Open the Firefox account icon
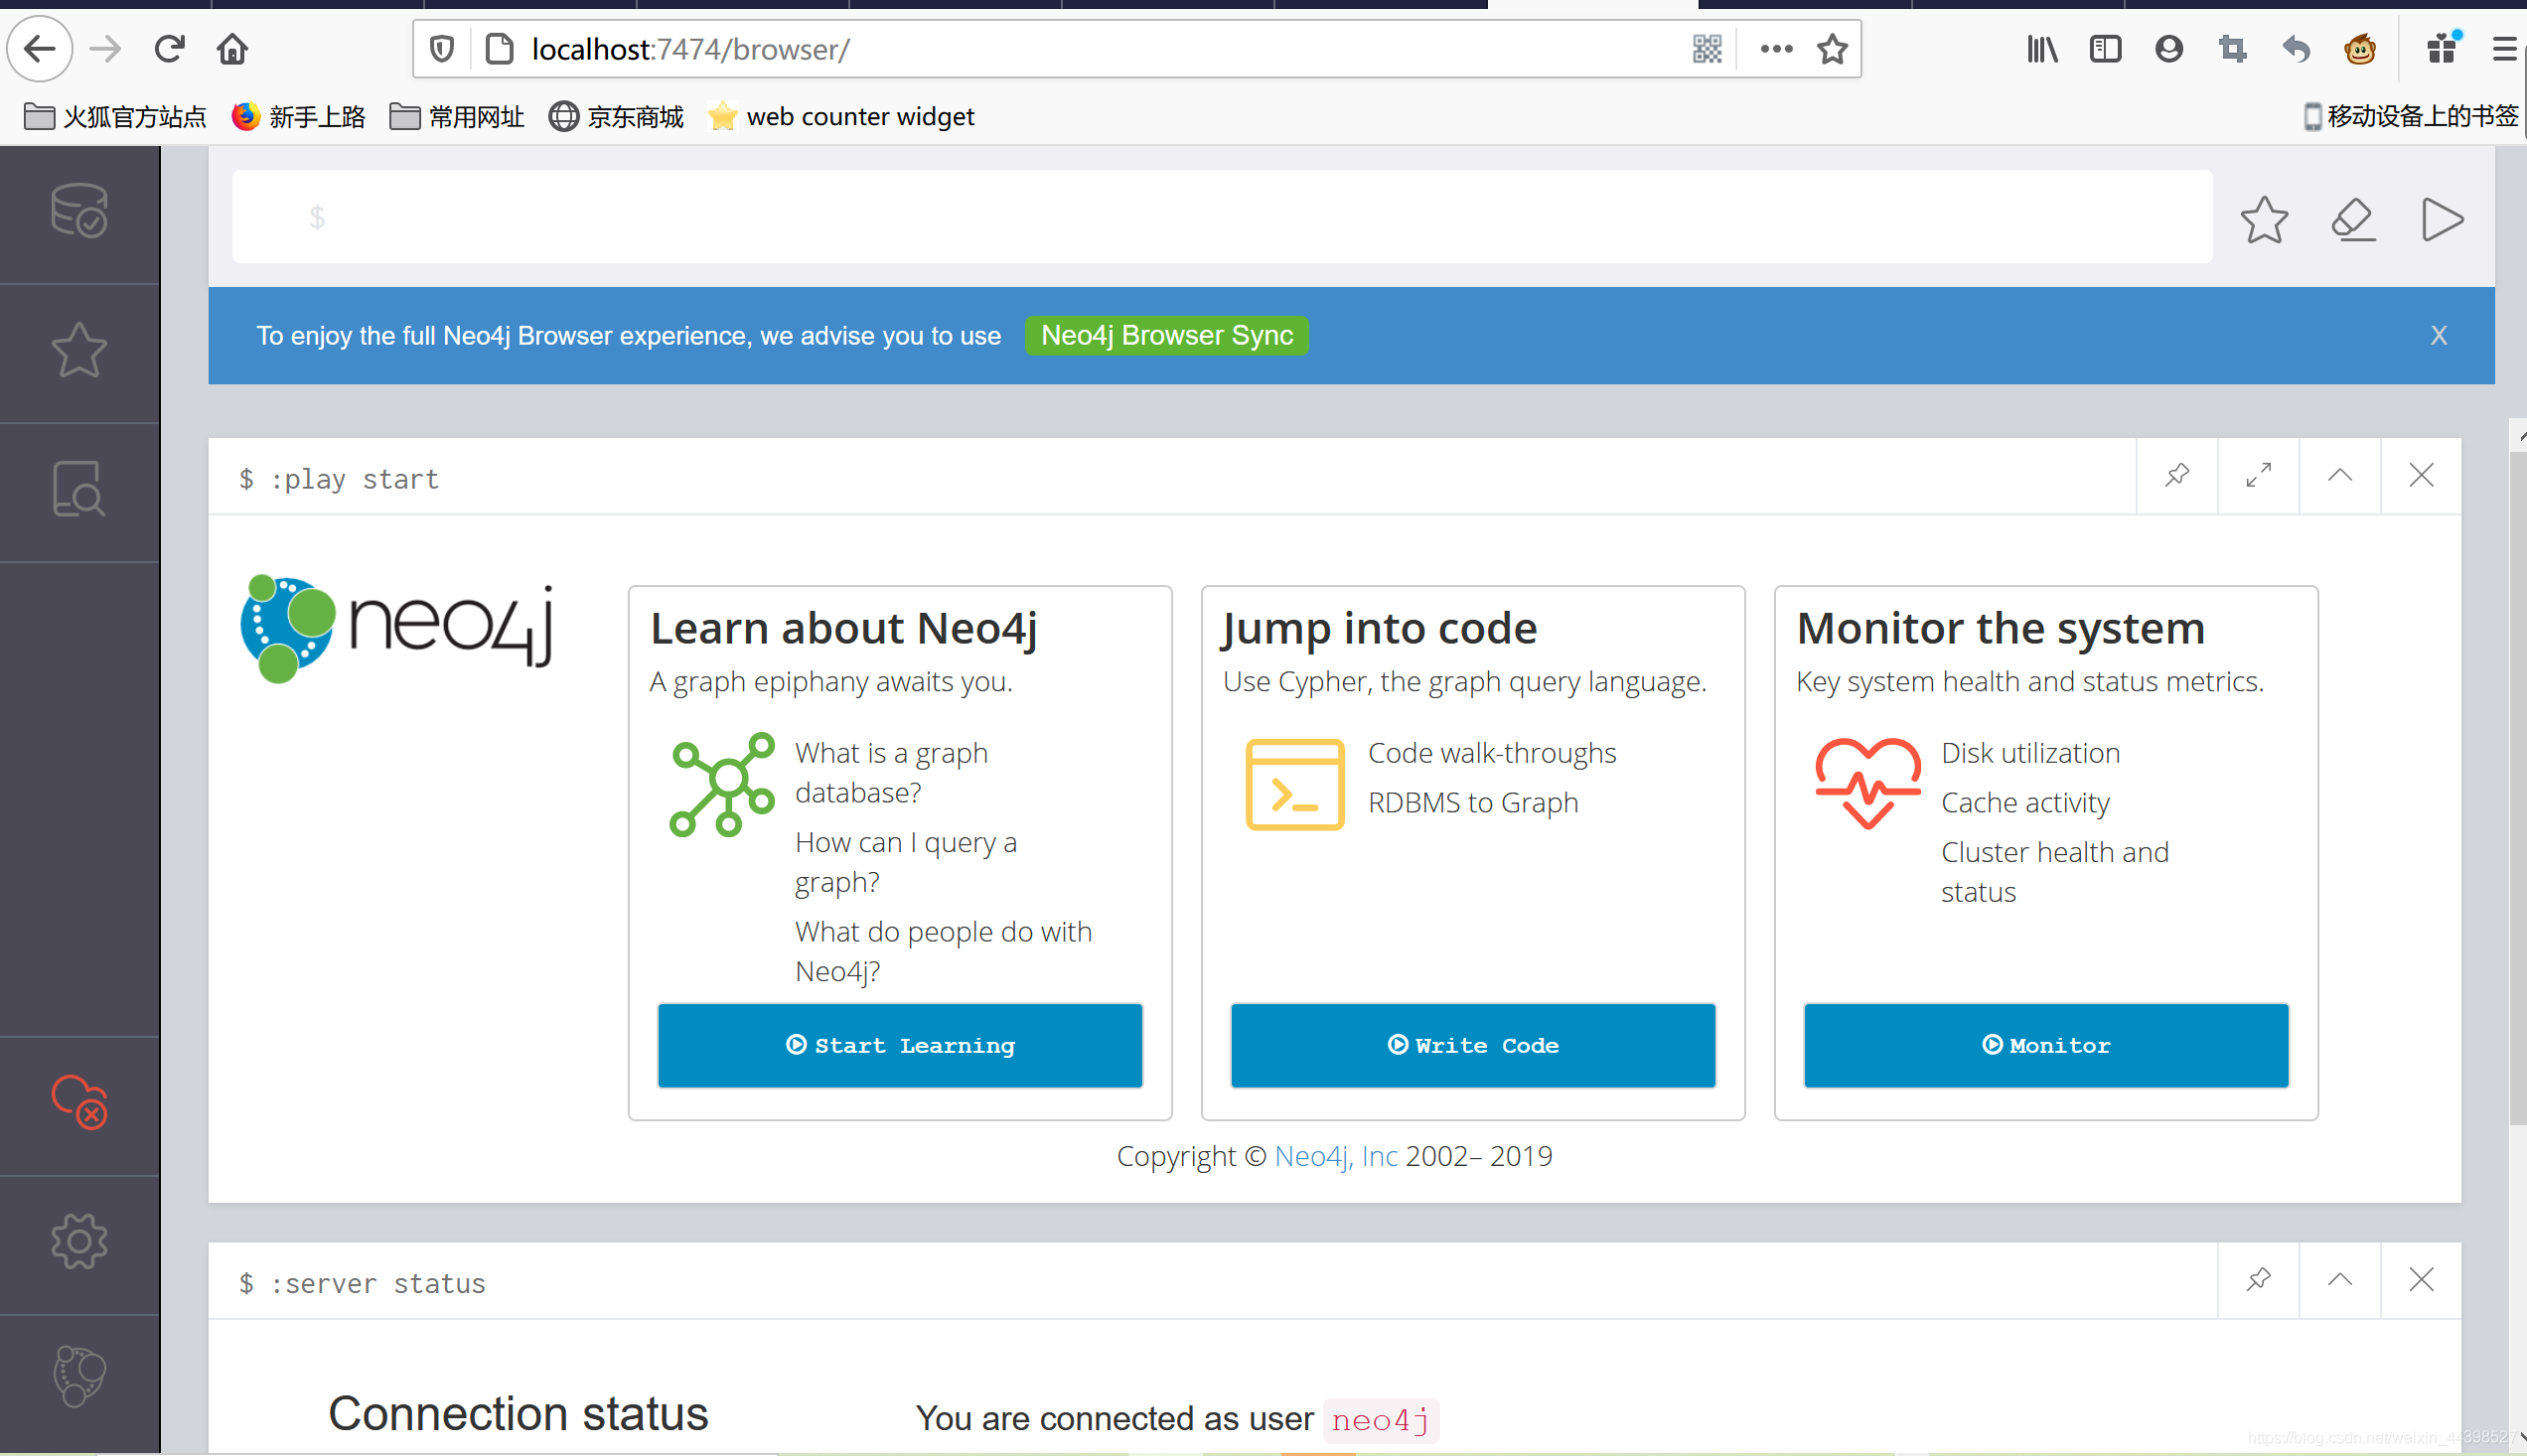The image size is (2527, 1456). pyautogui.click(x=2168, y=48)
